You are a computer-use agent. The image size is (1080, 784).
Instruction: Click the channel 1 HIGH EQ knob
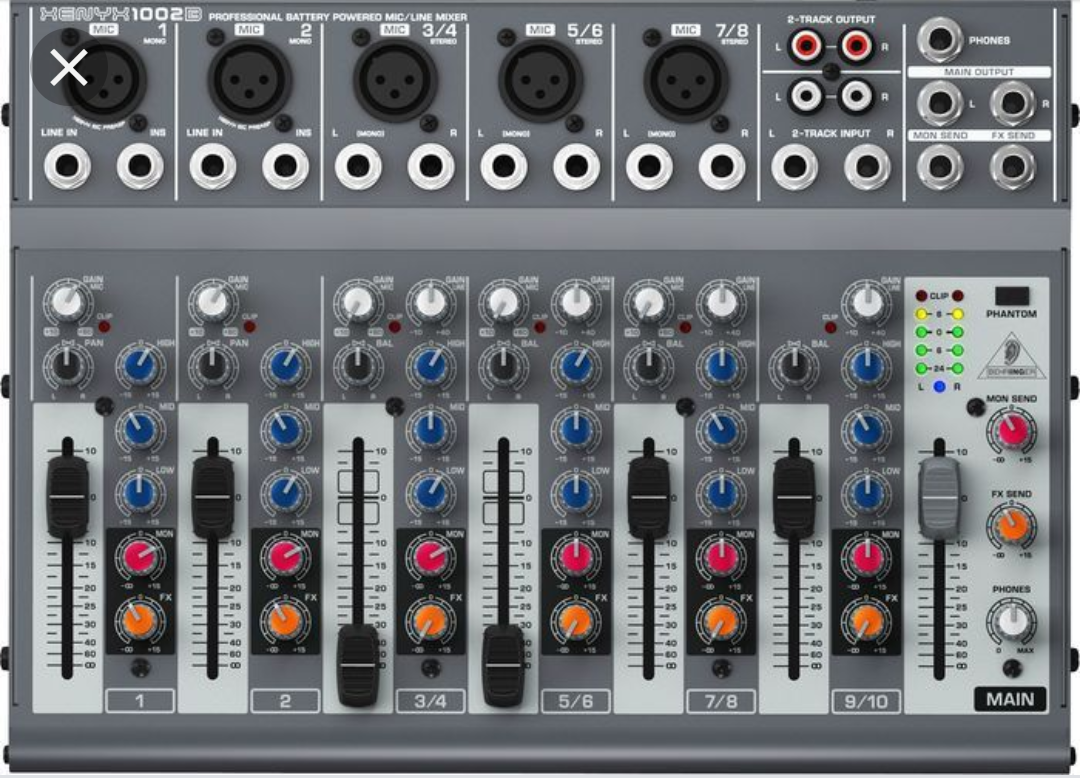[140, 365]
